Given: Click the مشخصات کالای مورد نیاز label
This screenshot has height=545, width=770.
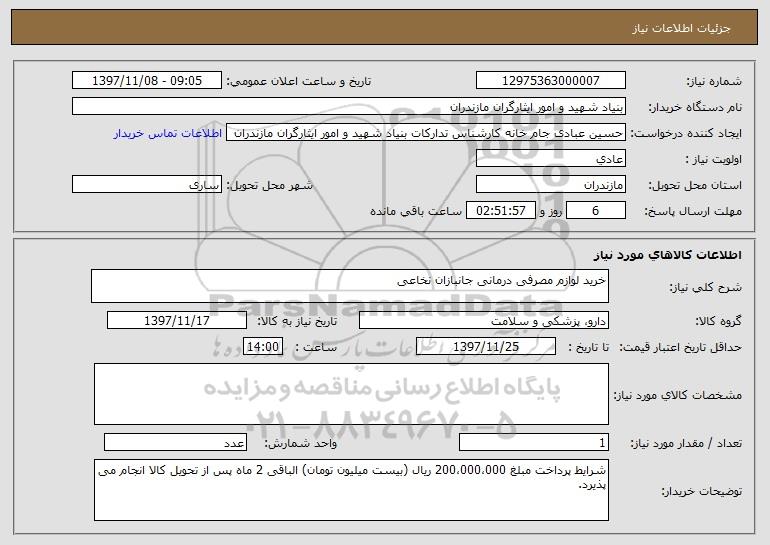Looking at the screenshot, I should (x=678, y=395).
